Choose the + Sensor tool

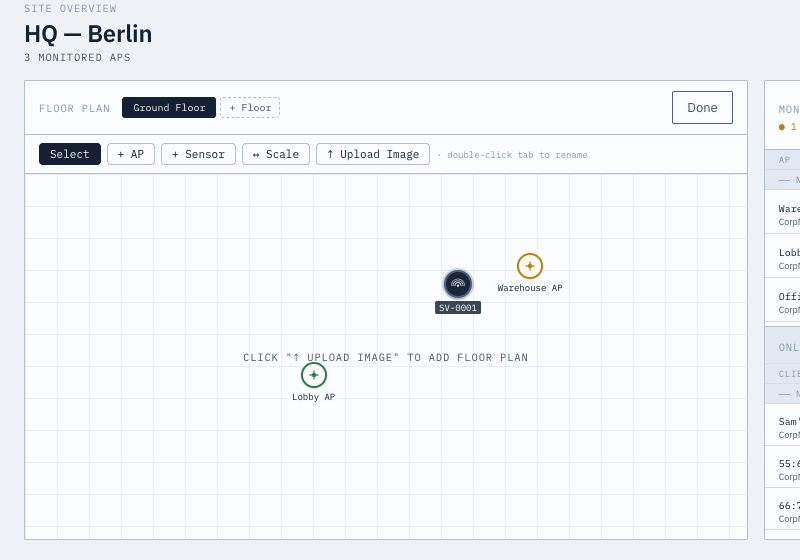[198, 154]
